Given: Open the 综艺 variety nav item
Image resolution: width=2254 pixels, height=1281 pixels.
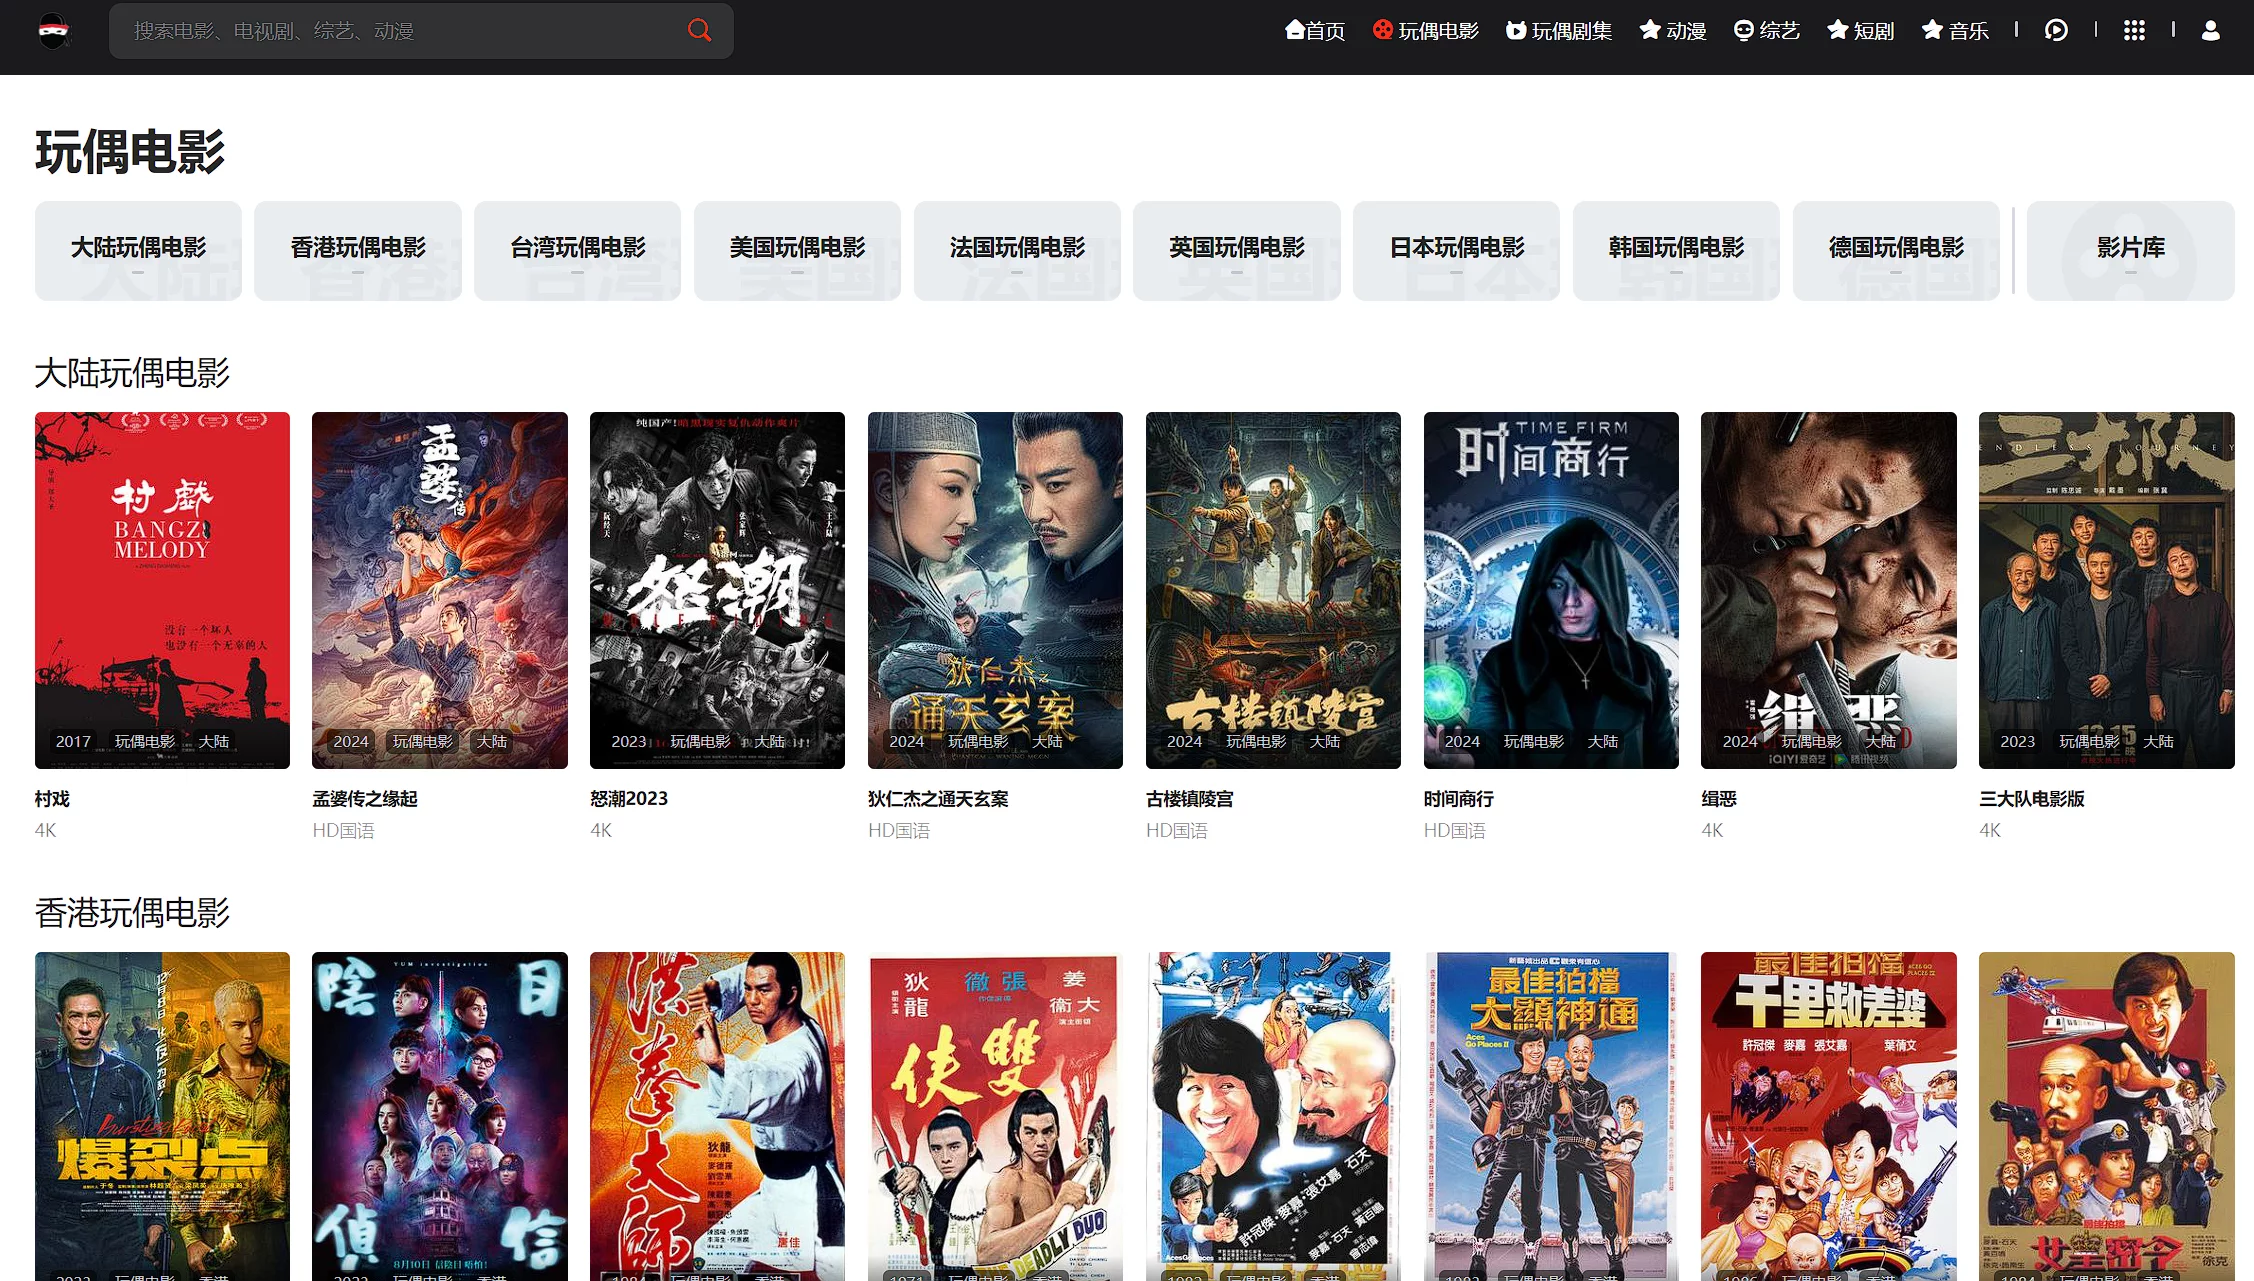Looking at the screenshot, I should point(1767,31).
